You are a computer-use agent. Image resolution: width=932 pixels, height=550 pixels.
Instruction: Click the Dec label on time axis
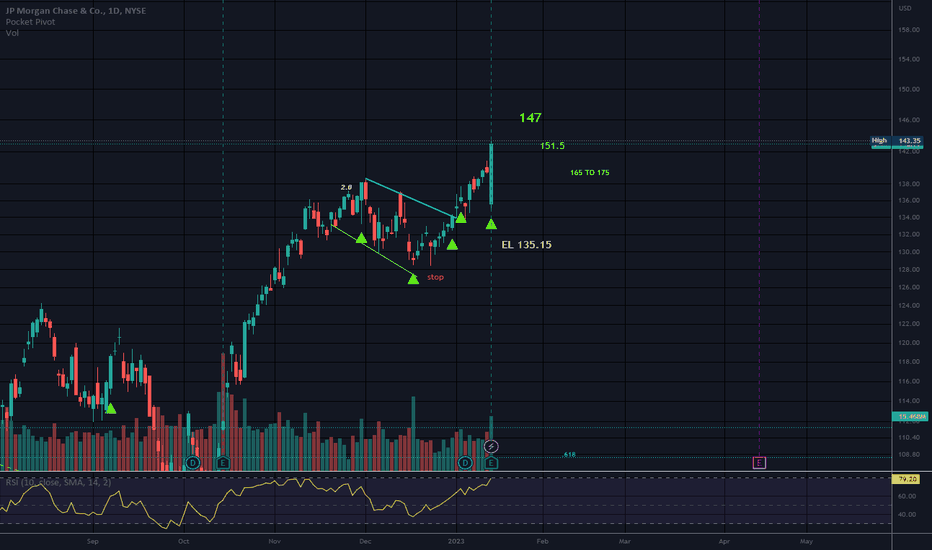(x=366, y=542)
